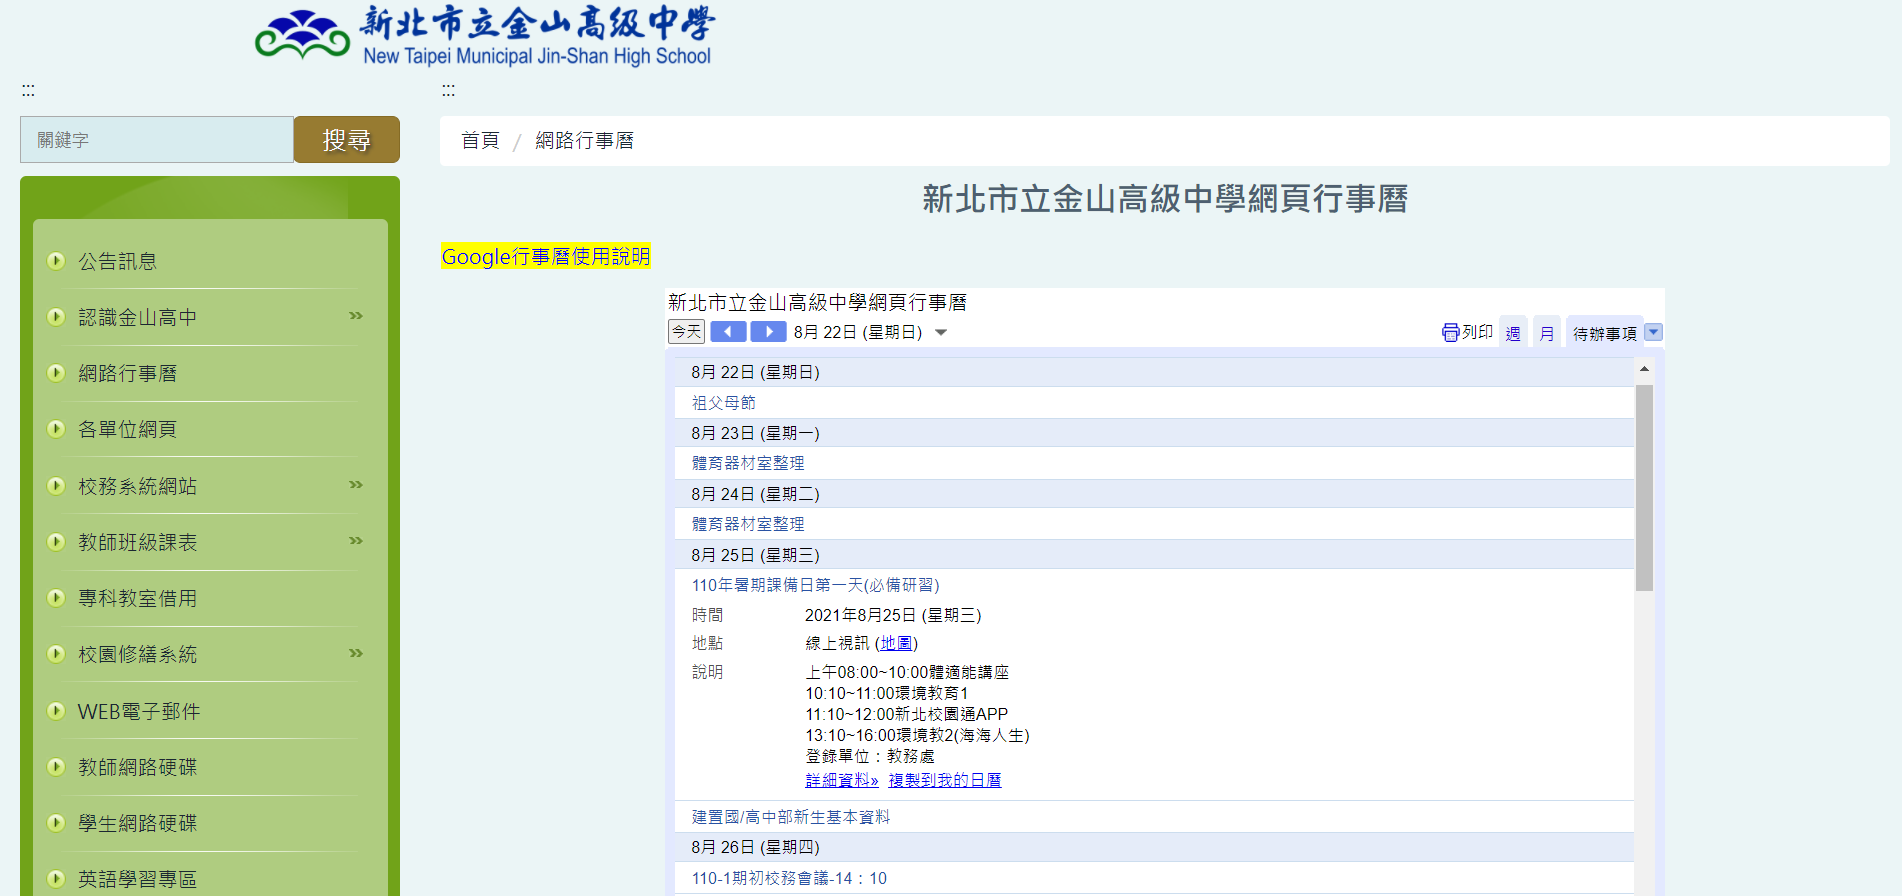Open 公告訊息 in the sidebar menu
The image size is (1902, 896).
(117, 261)
